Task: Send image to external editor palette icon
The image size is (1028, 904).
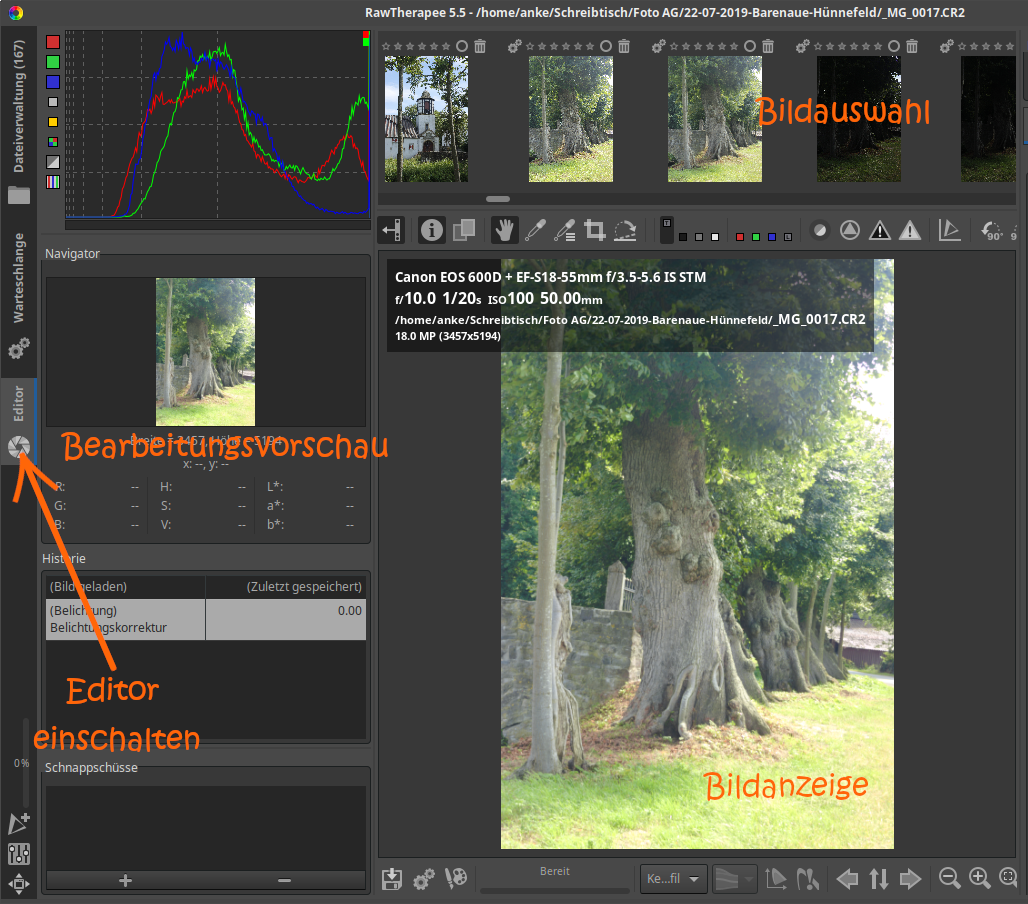Action: (456, 879)
